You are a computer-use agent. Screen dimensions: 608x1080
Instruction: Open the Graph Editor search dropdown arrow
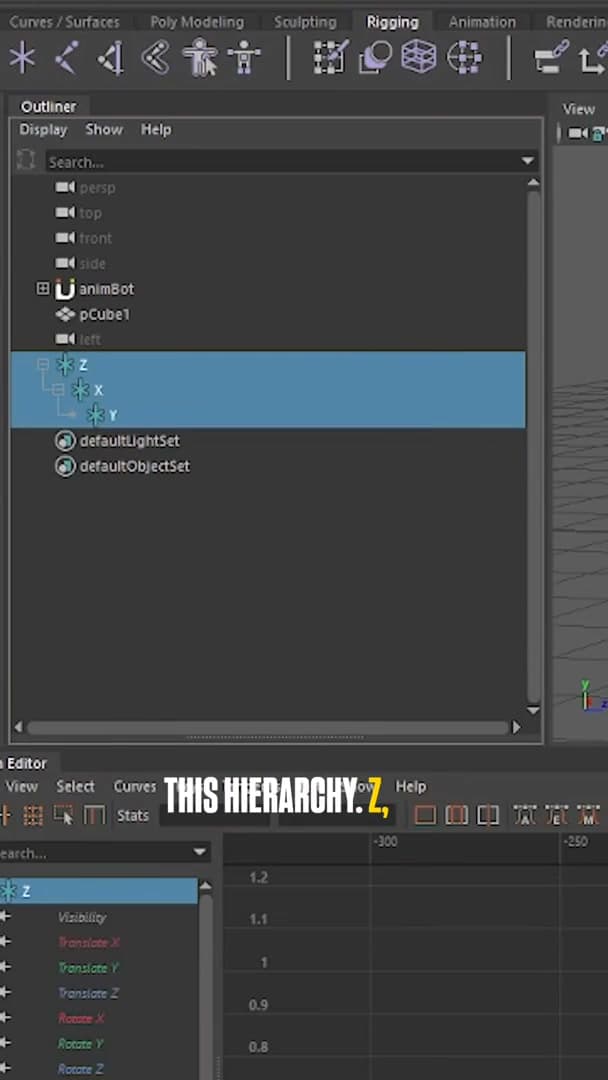[x=200, y=852]
